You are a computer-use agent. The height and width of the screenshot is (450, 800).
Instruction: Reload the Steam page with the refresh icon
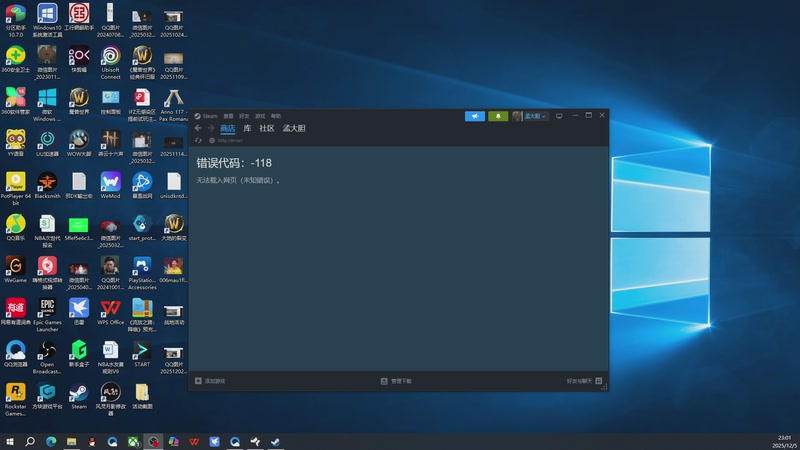[198, 140]
